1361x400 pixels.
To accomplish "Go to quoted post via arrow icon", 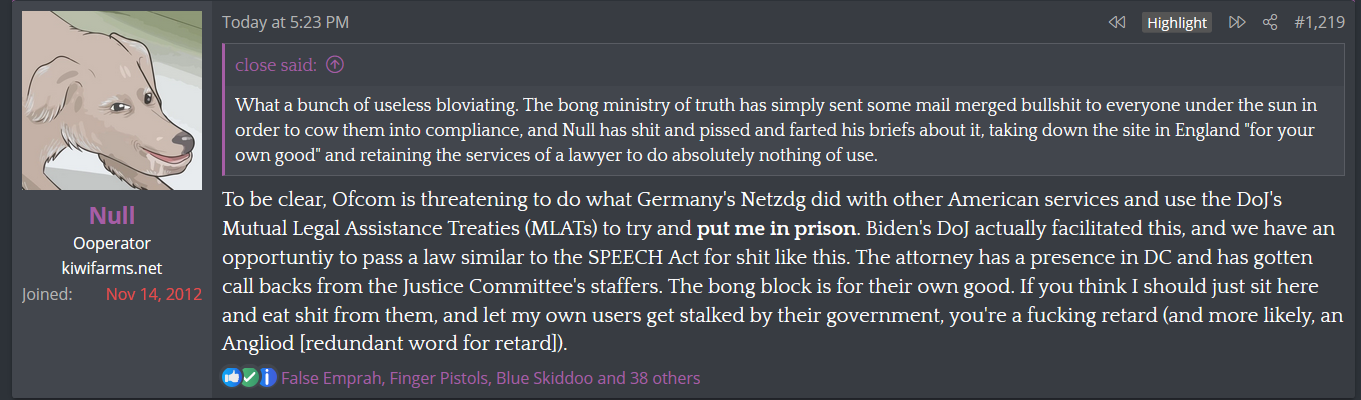I will (x=335, y=66).
